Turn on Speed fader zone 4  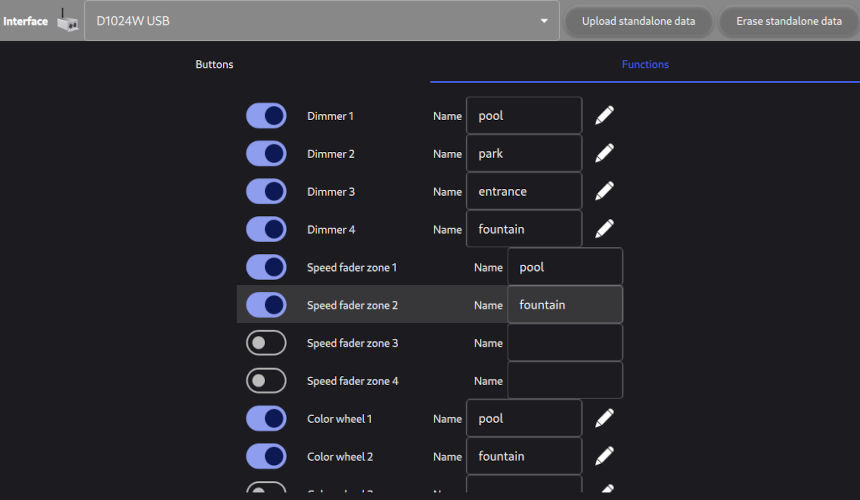(266, 381)
